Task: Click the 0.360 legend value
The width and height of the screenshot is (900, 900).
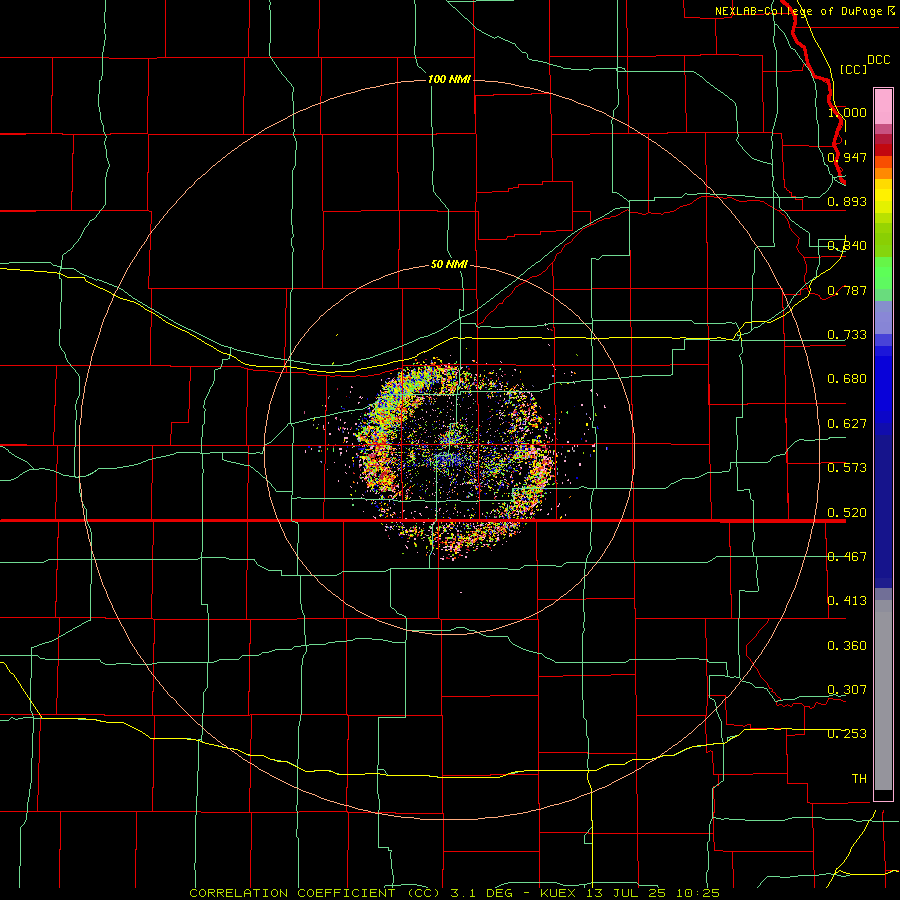Action: coord(847,646)
